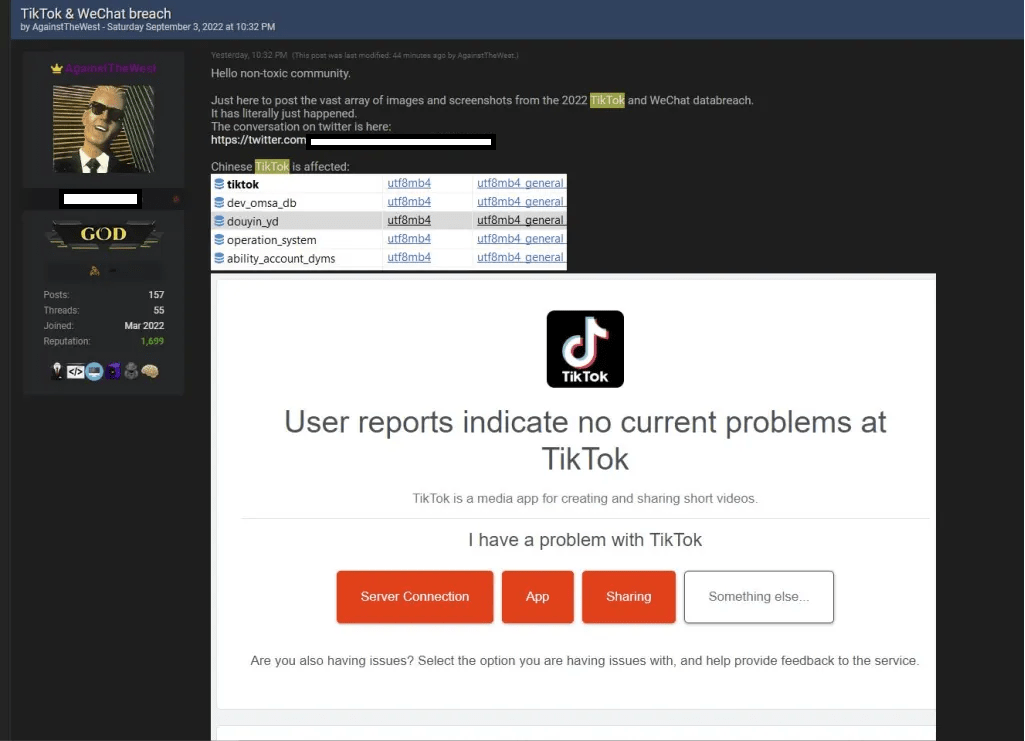Click the TikTok logo in the status report
The width and height of the screenshot is (1025, 741).
(584, 348)
